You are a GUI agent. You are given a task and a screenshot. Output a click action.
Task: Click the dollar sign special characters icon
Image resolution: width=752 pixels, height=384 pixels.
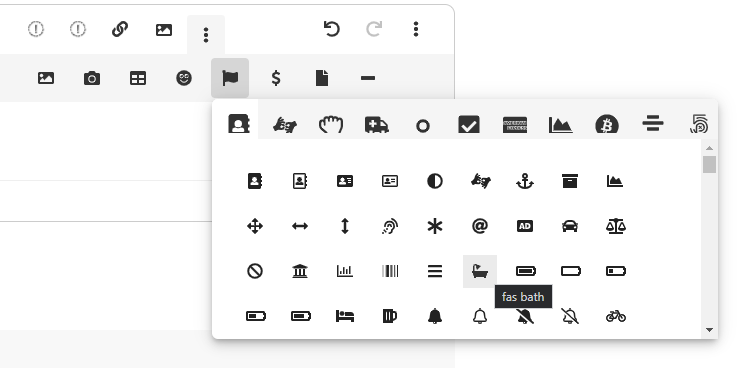point(276,78)
